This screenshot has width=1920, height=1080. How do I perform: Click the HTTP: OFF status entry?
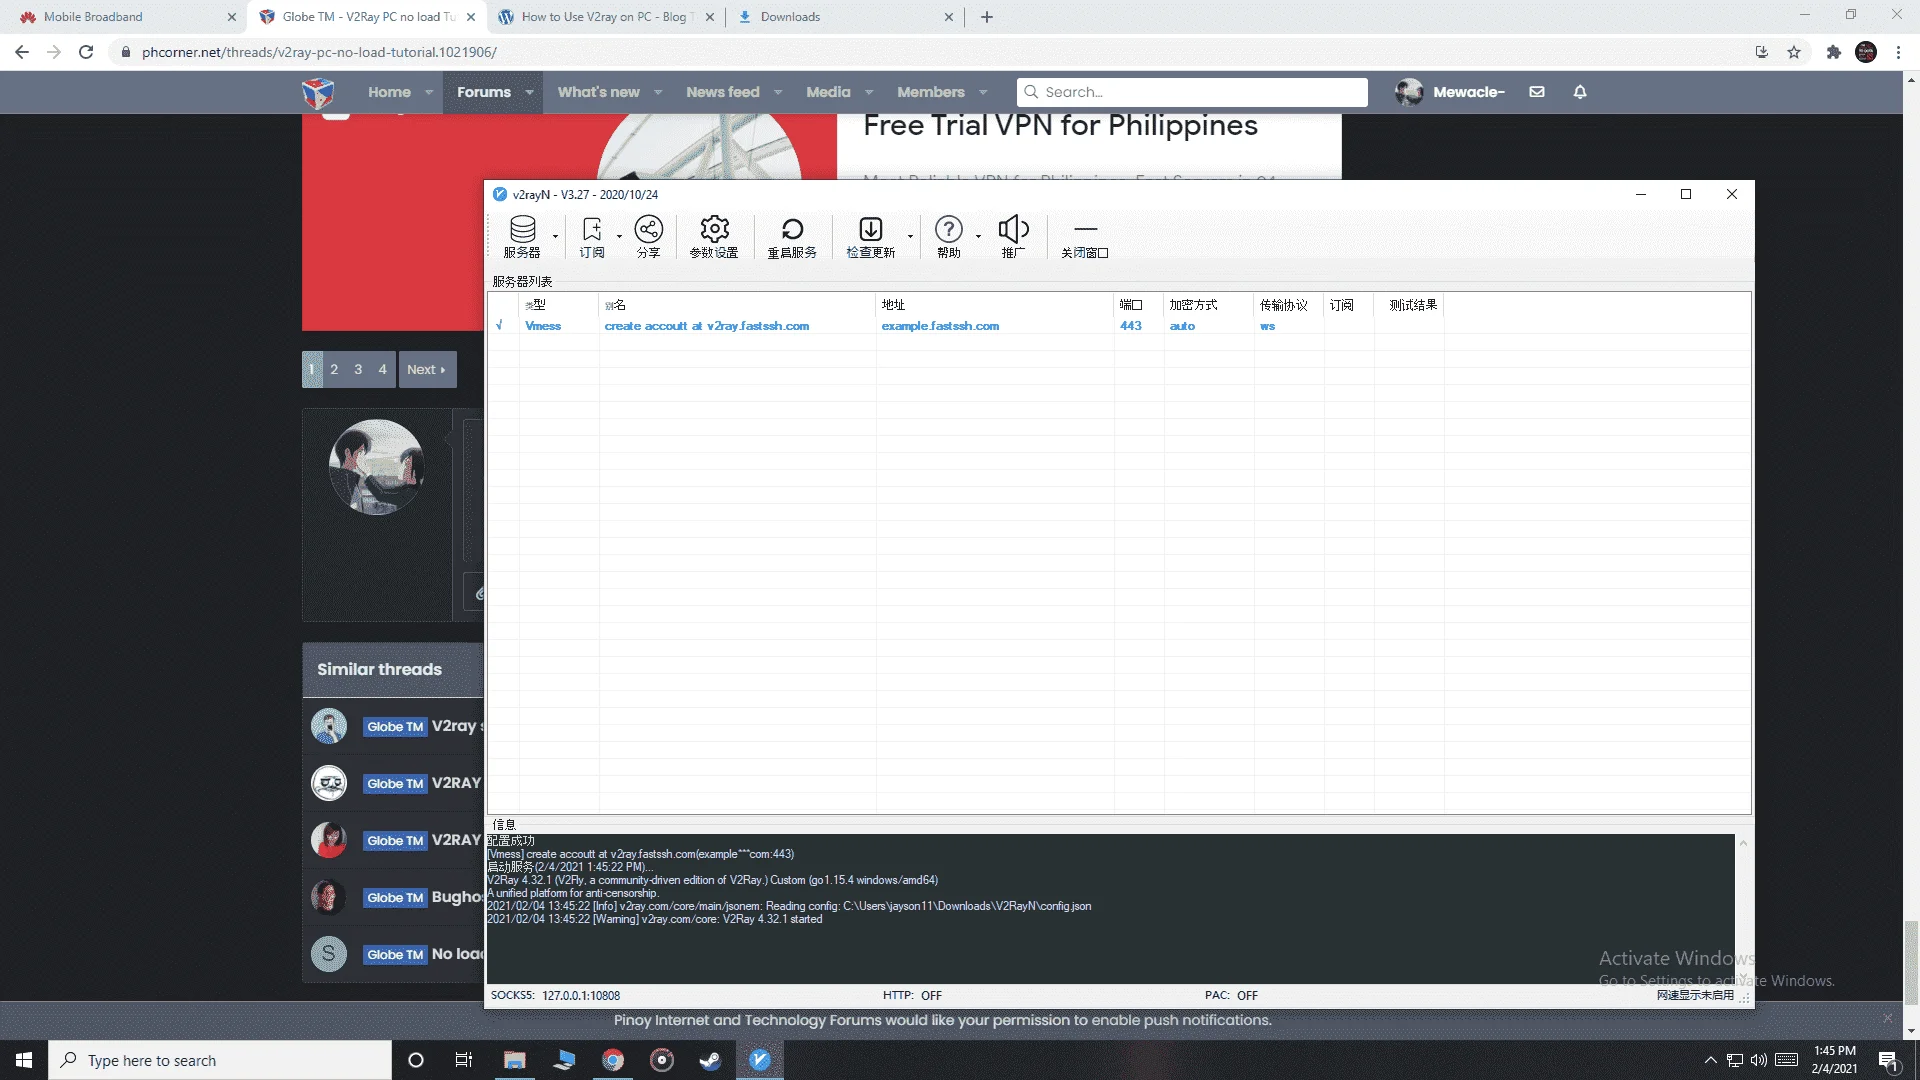tap(912, 996)
